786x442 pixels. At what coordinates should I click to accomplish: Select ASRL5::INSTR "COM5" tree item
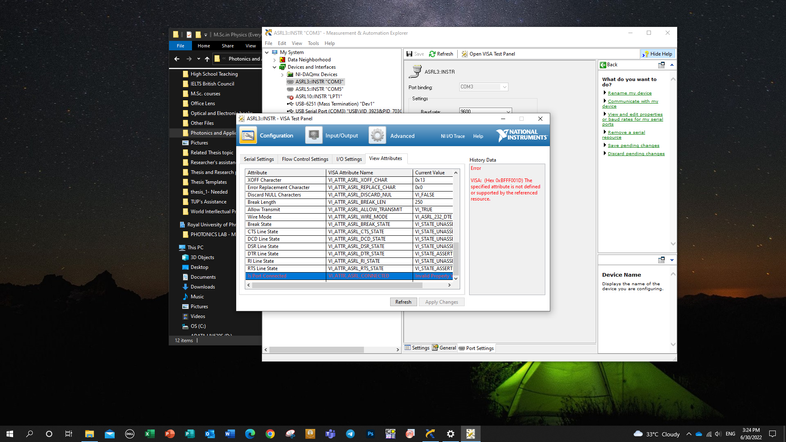319,89
